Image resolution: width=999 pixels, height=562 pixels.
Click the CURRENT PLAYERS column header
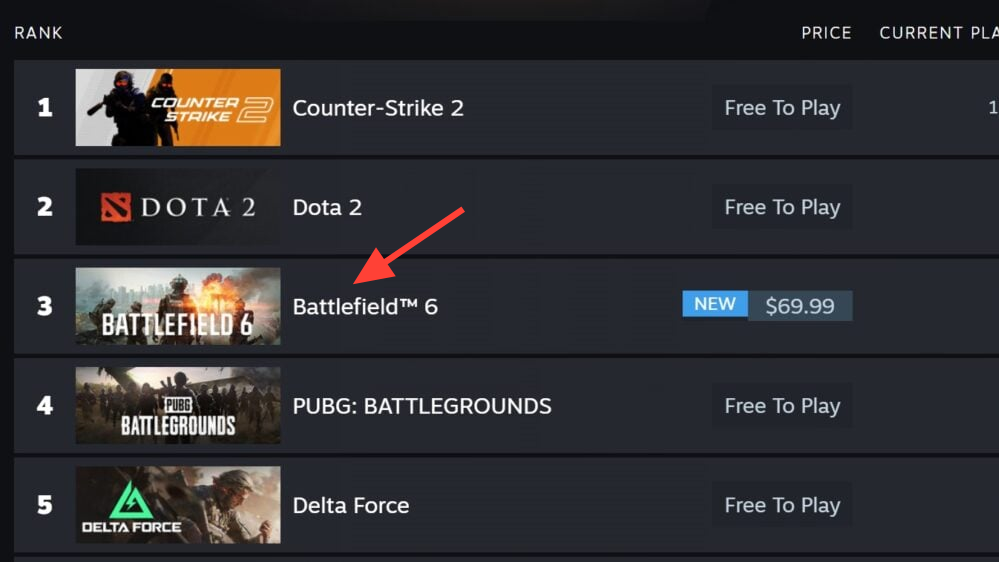coord(938,33)
